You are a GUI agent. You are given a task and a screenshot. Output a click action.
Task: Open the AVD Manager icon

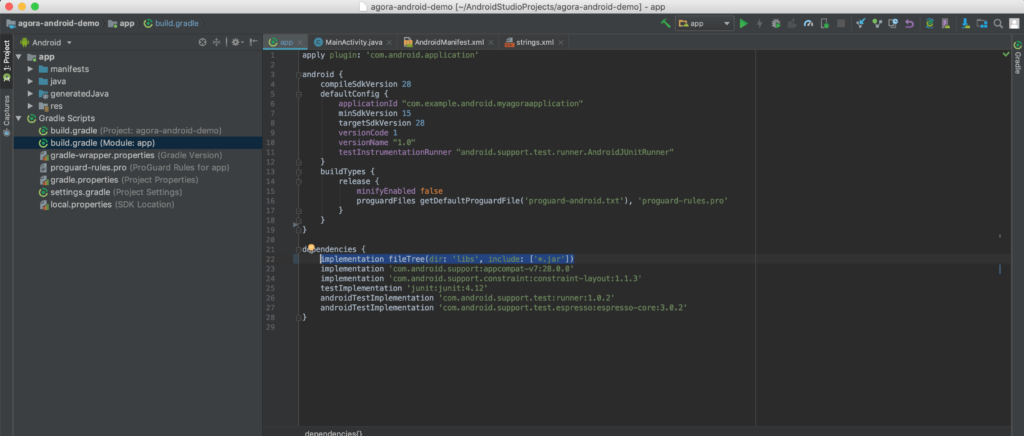pos(946,23)
